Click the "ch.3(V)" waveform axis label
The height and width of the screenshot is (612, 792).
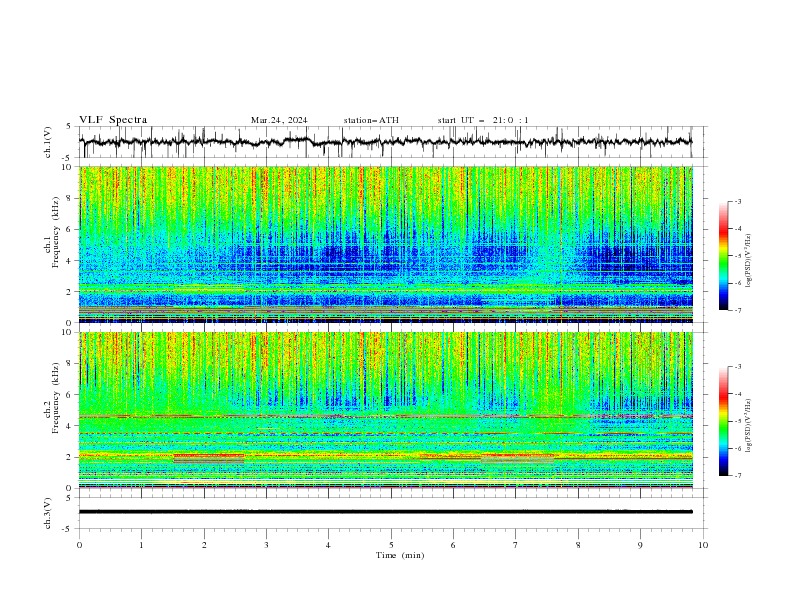click(48, 513)
